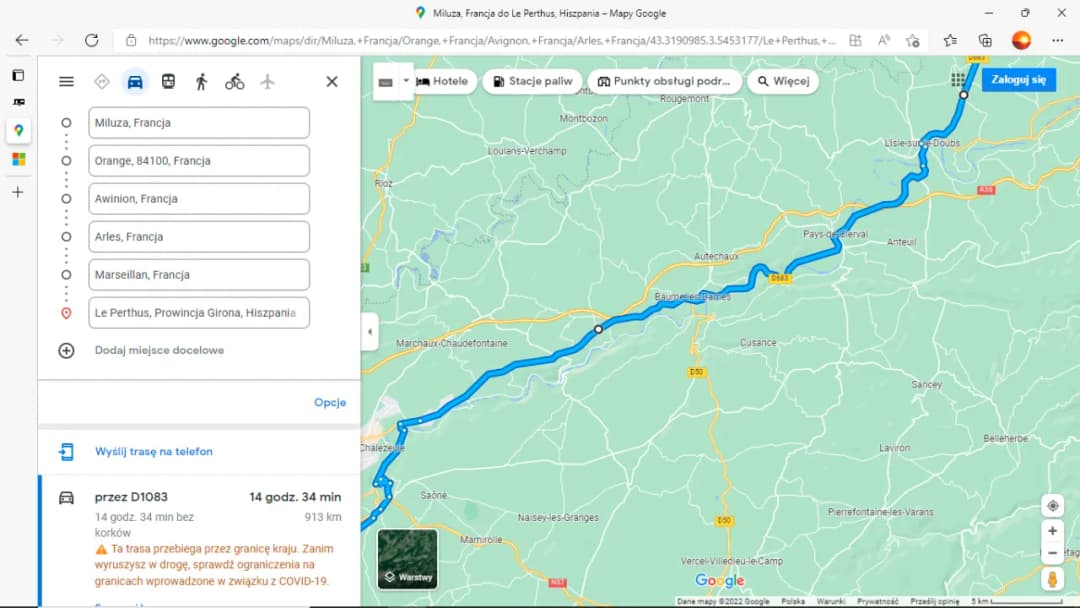Expand the Więcej dropdown
This screenshot has width=1080, height=608.
pos(783,81)
